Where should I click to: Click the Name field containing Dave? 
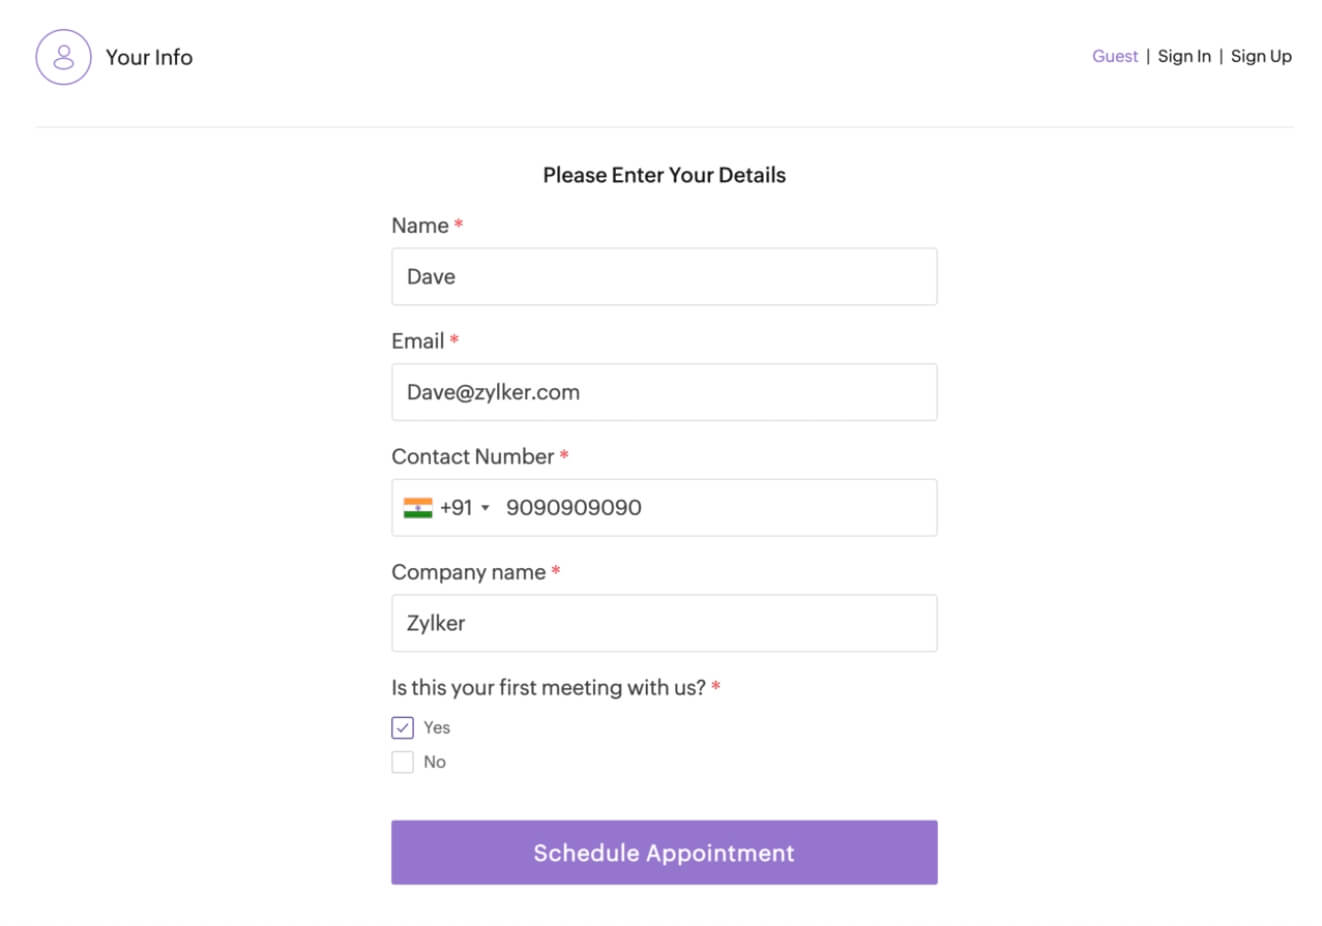click(x=664, y=277)
